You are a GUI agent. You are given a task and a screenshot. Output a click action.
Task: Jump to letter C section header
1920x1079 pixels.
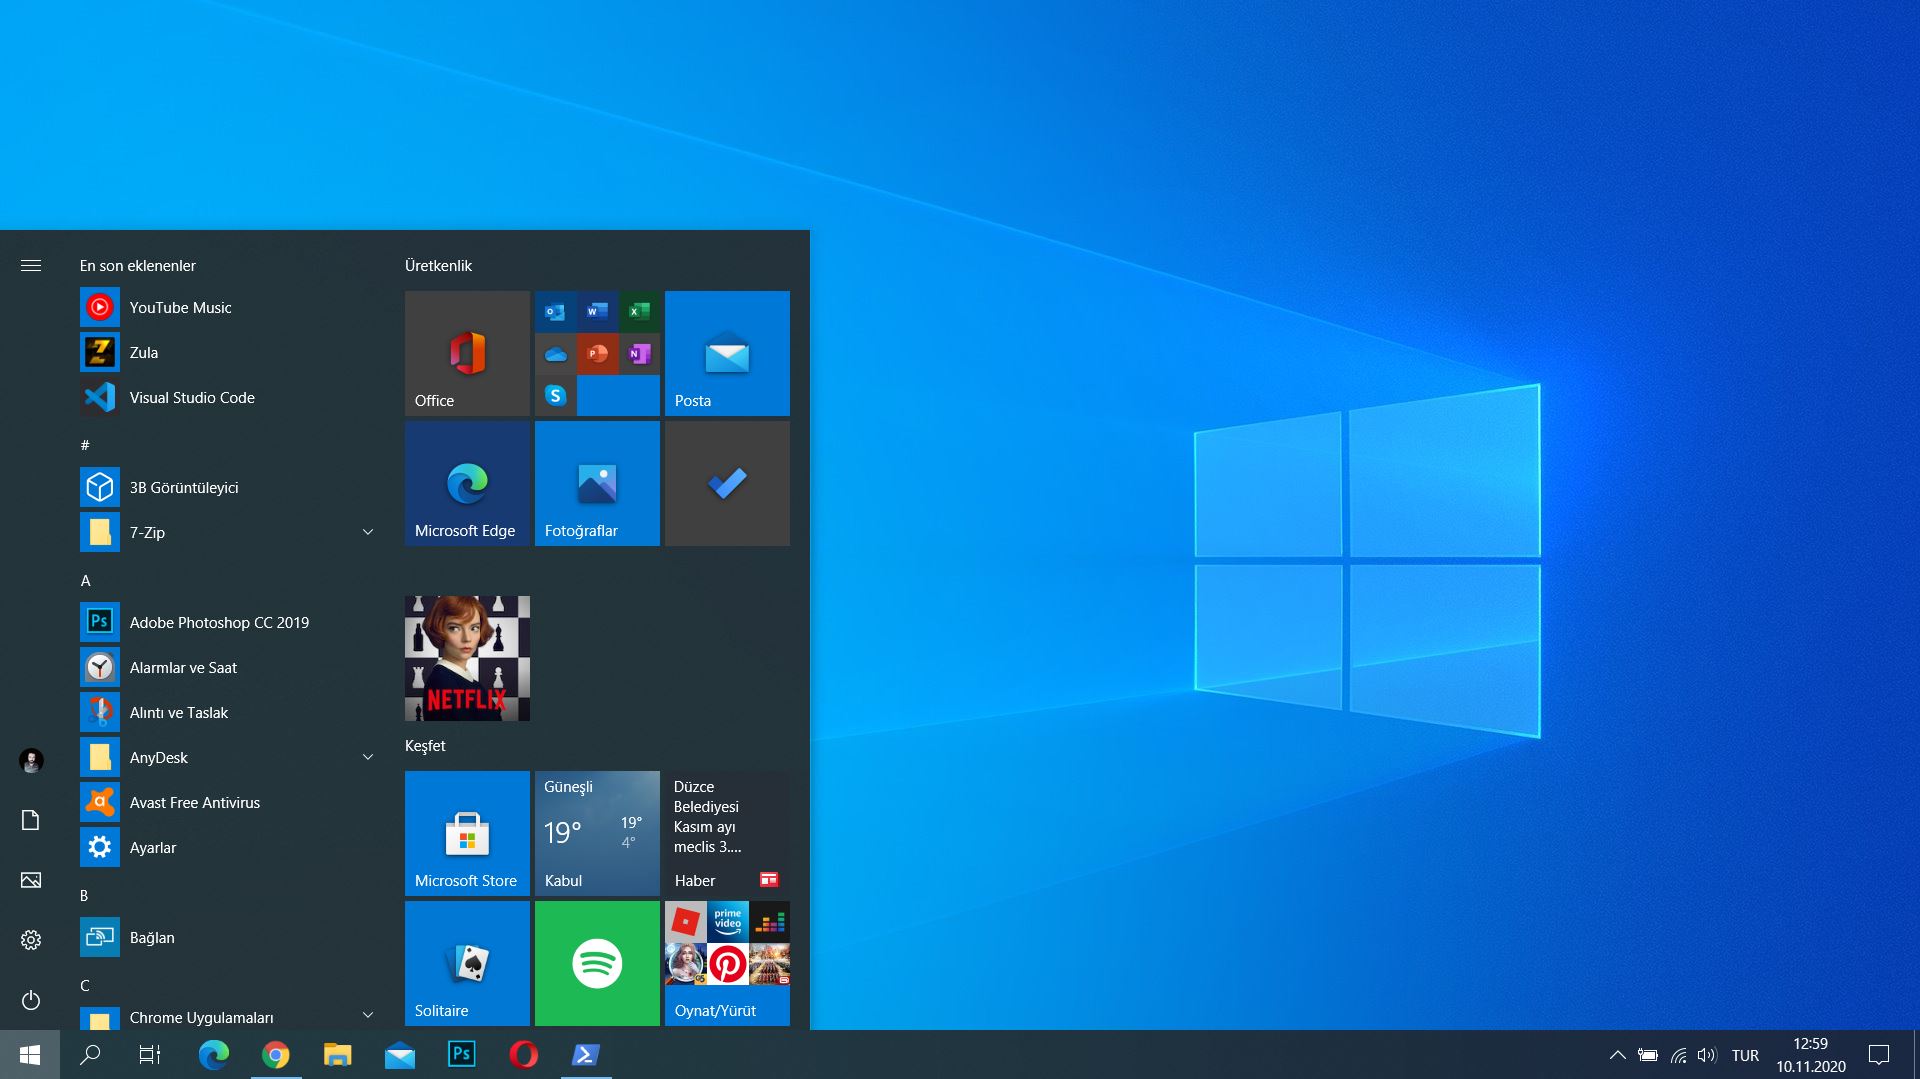coord(85,985)
